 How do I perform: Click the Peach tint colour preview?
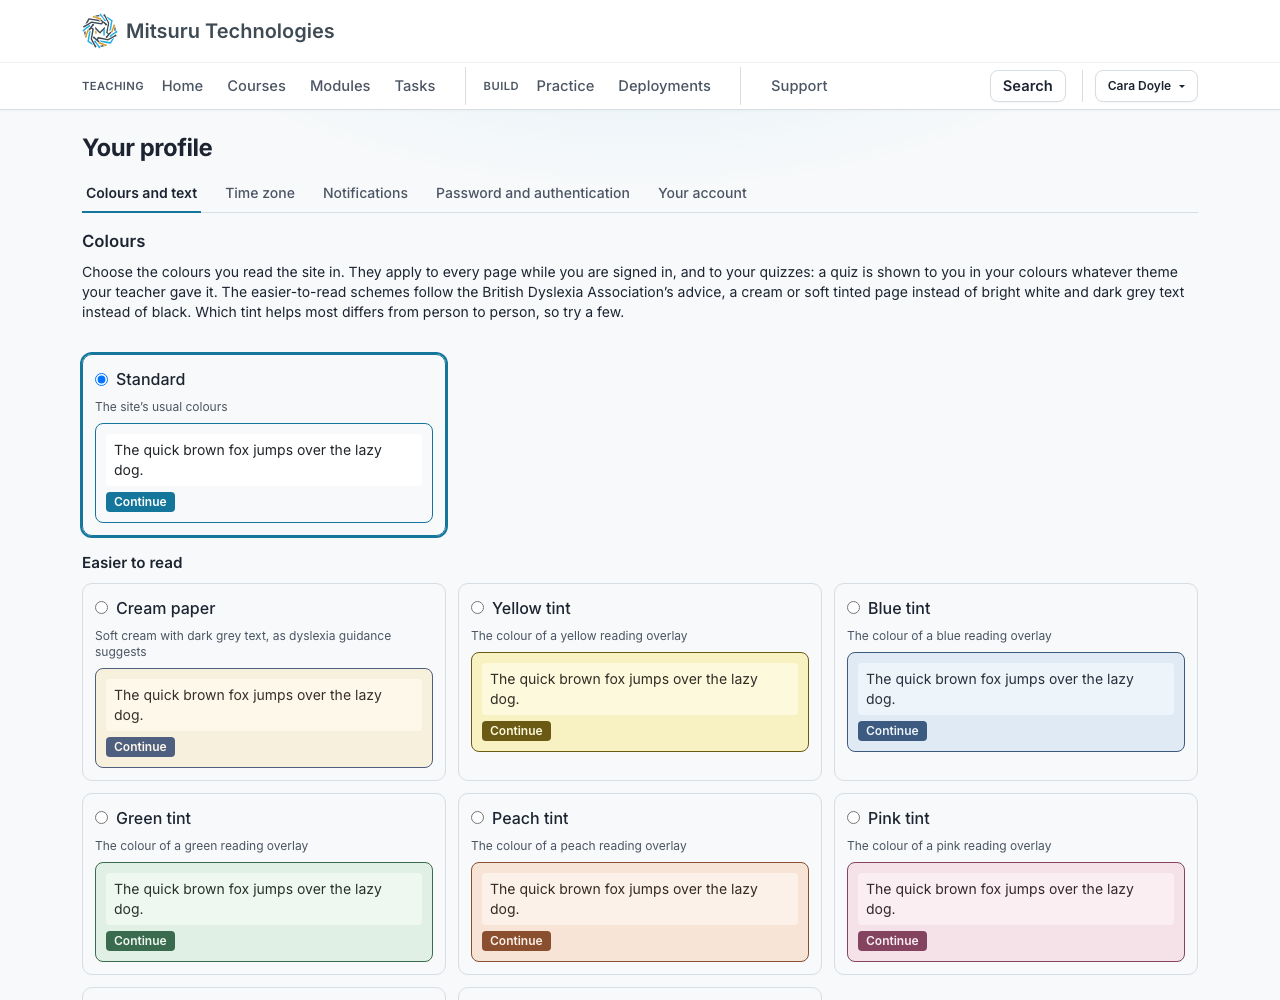click(x=640, y=912)
